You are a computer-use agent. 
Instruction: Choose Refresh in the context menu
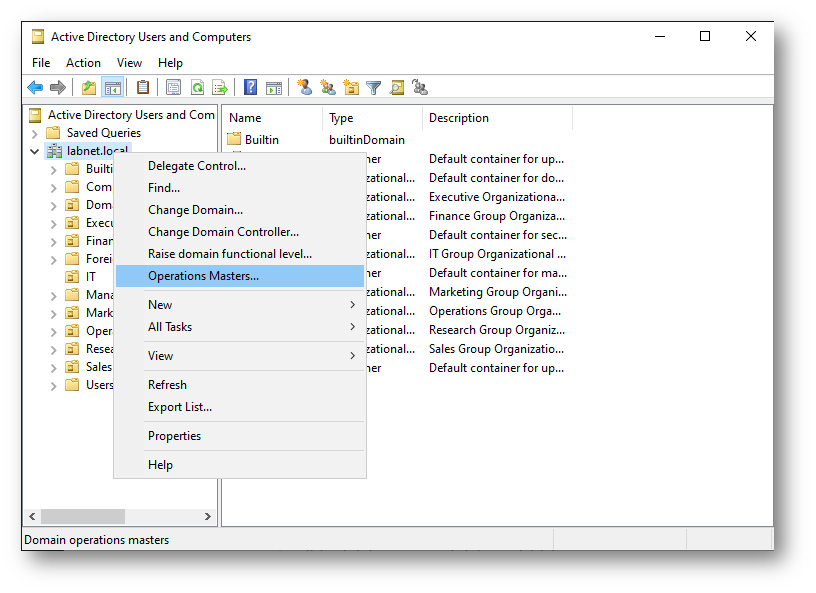point(240,385)
